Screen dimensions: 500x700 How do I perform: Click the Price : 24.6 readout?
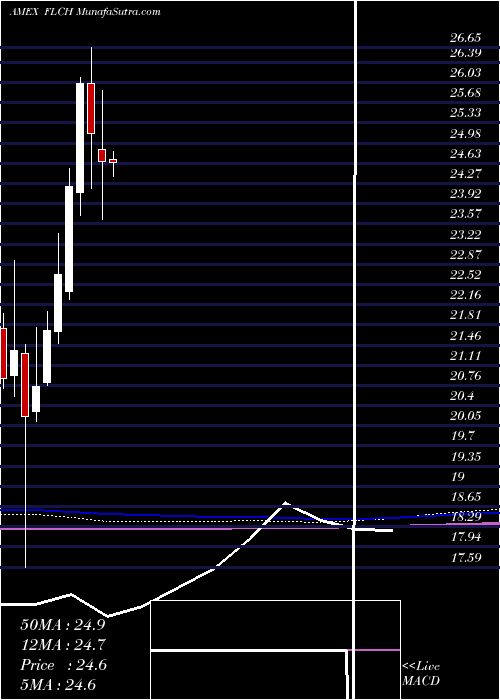click(64, 665)
